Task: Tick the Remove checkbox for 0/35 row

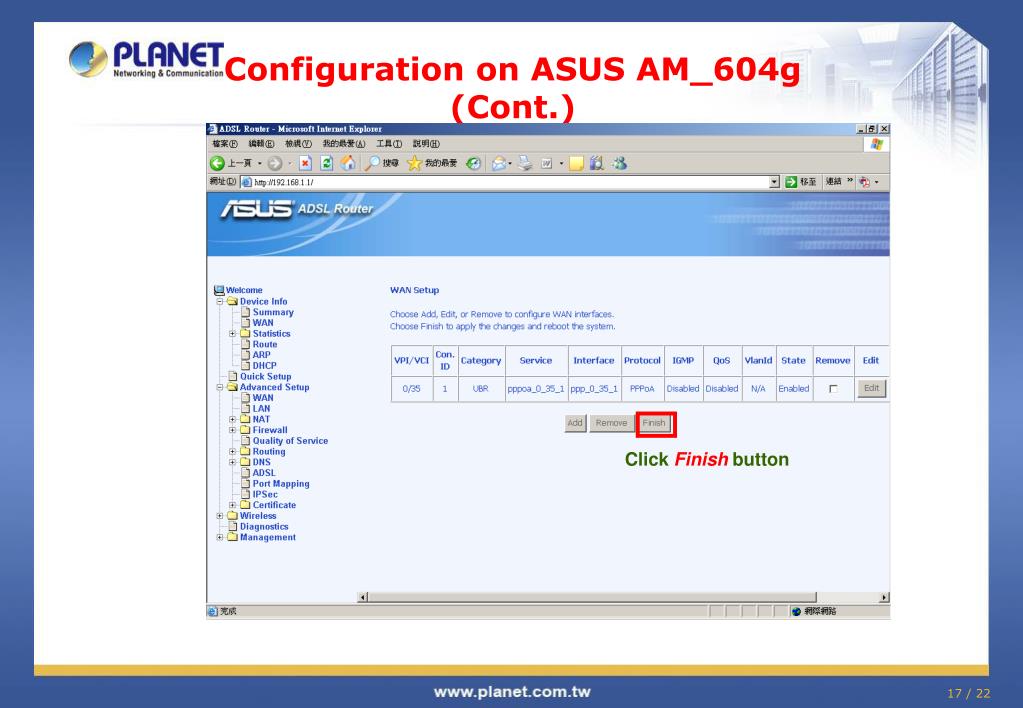Action: coord(833,389)
